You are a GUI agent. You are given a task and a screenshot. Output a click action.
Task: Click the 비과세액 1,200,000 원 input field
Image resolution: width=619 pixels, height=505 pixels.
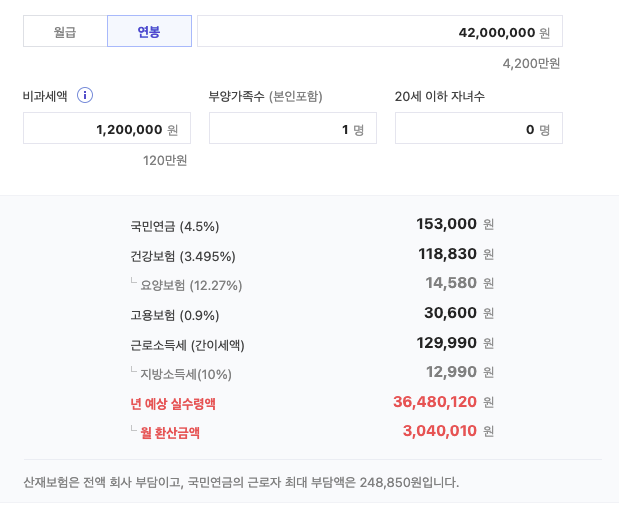tap(107, 128)
